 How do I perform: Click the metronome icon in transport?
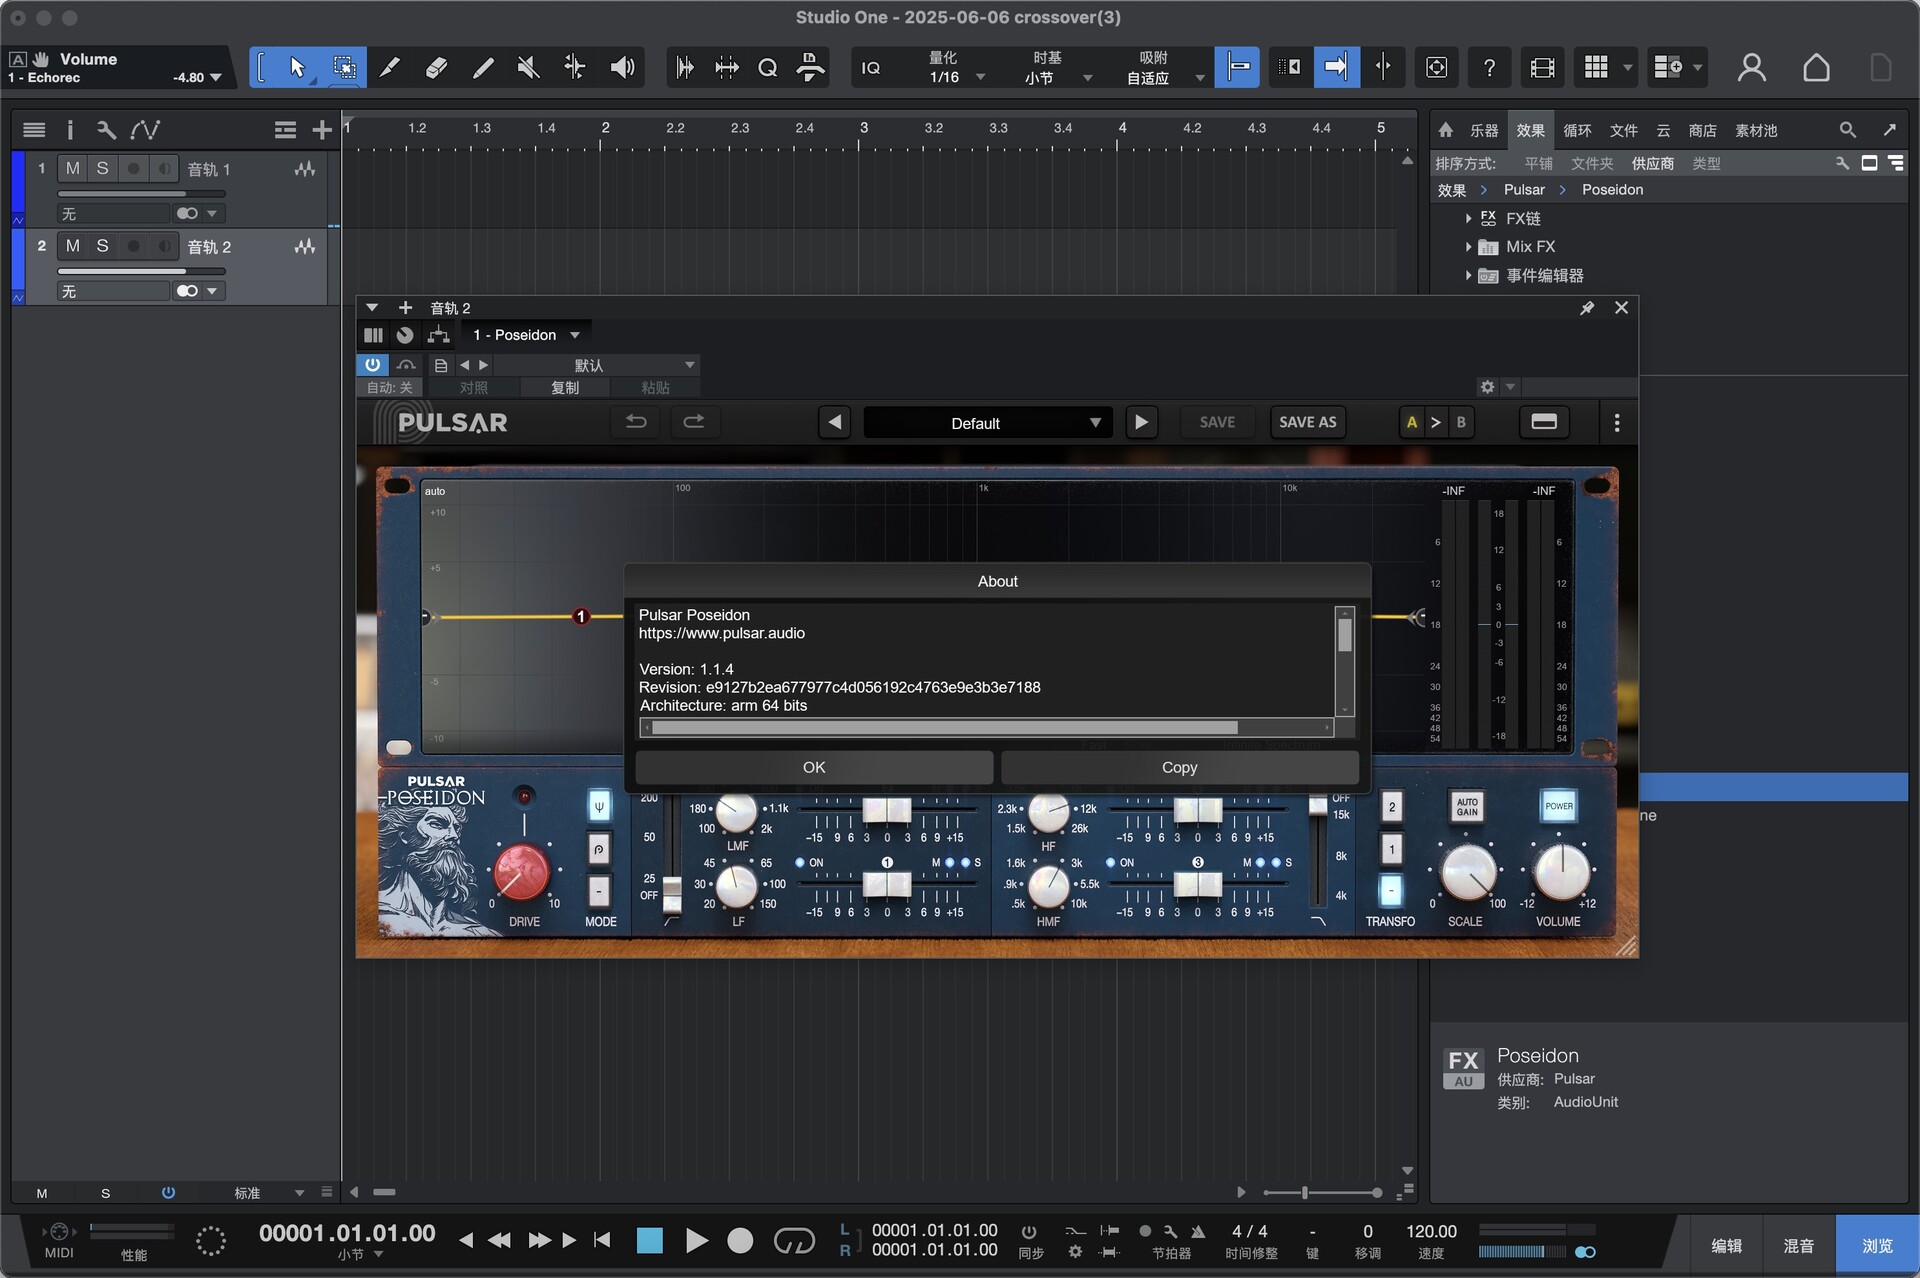1198,1232
